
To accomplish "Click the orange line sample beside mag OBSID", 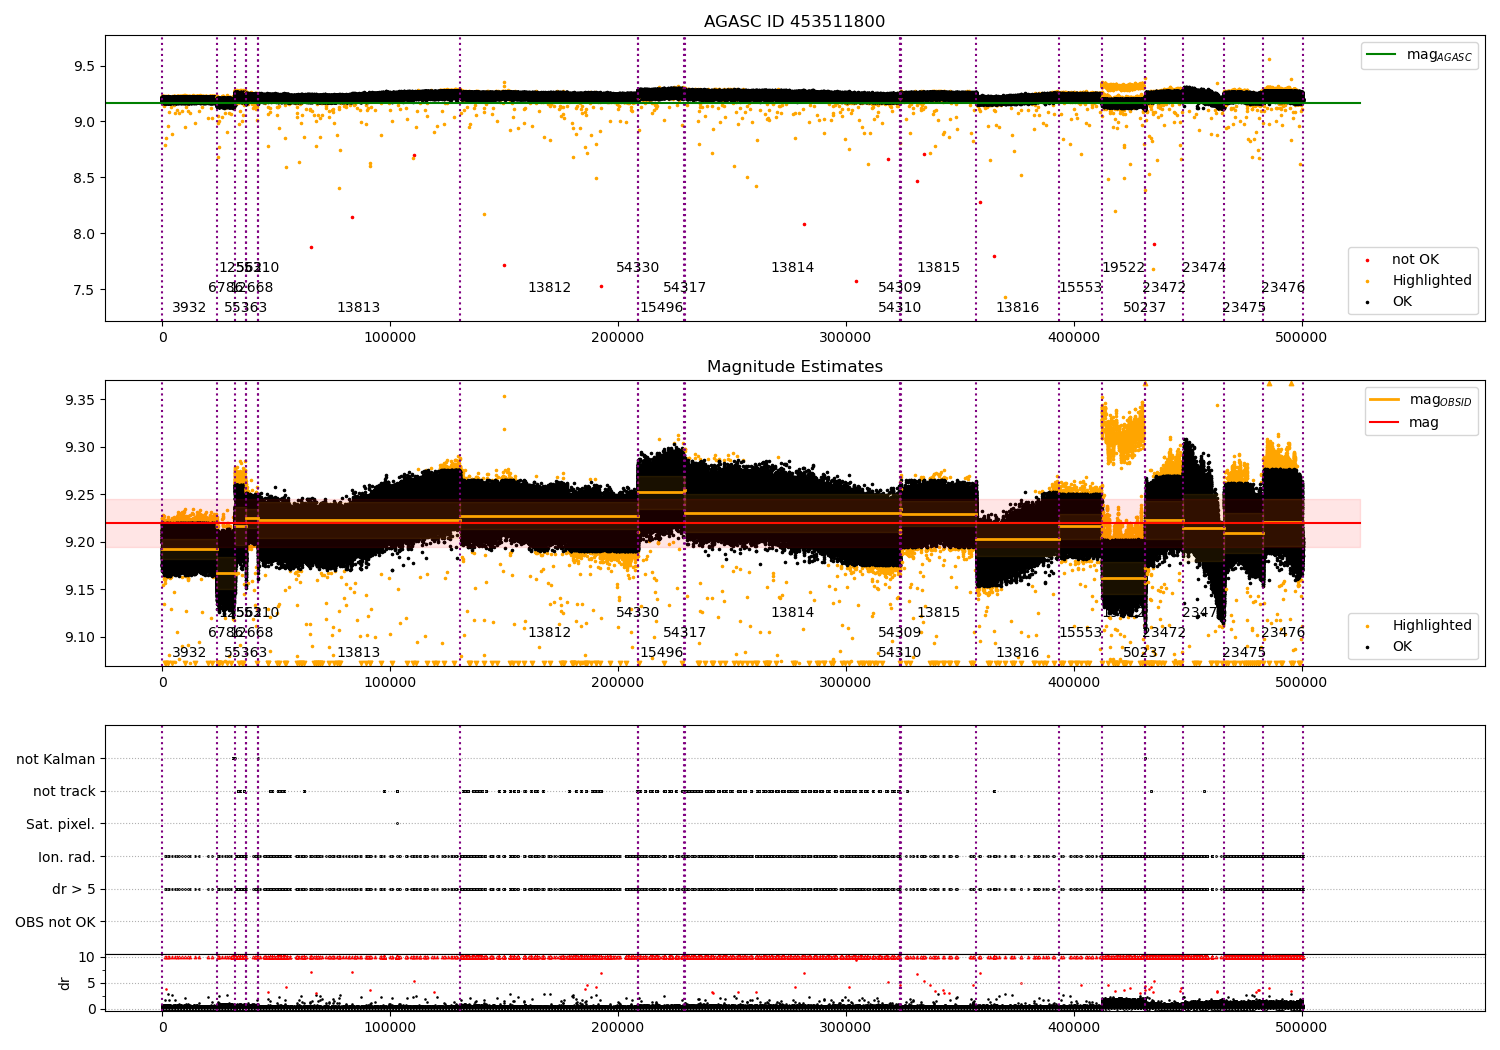I will click(1385, 400).
